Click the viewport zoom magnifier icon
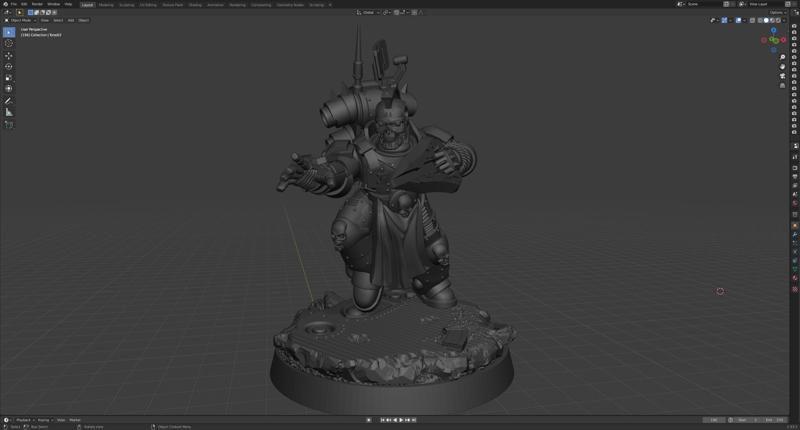The image size is (800, 430). [x=782, y=57]
